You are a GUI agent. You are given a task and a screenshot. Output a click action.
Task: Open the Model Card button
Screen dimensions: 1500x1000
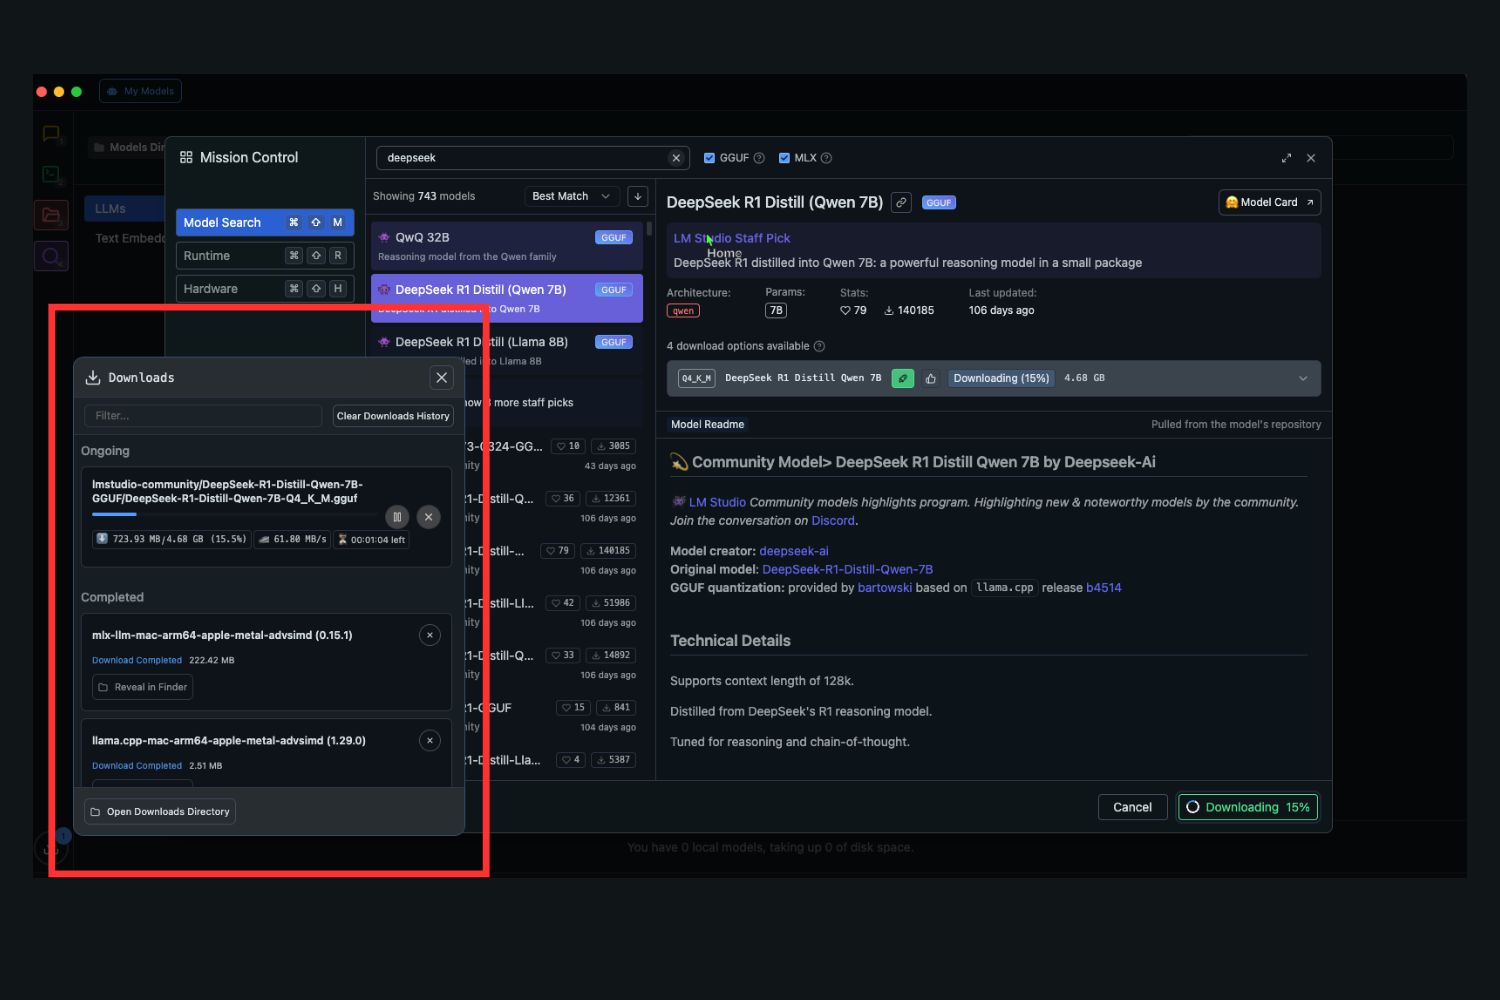[1269, 202]
